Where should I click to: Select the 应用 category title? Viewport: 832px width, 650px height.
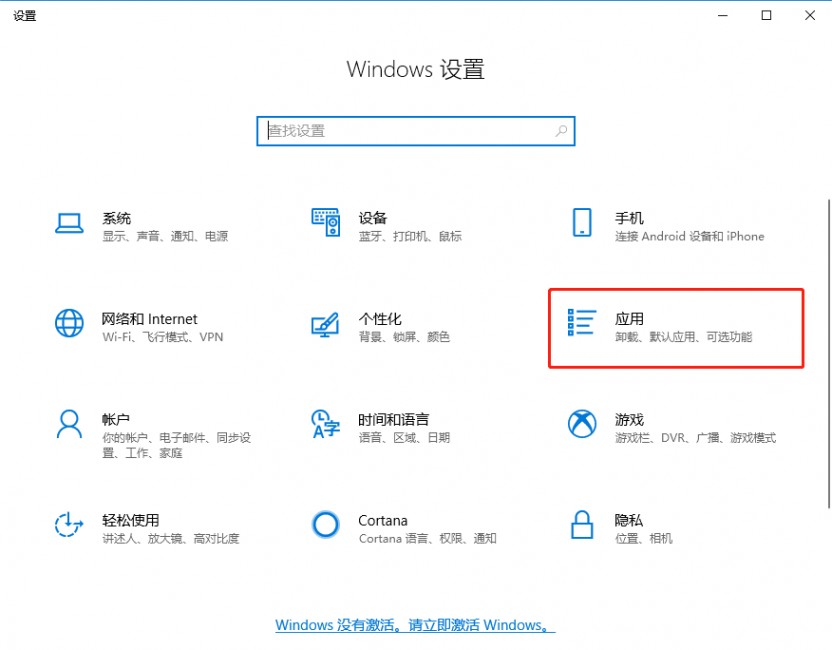coord(629,319)
